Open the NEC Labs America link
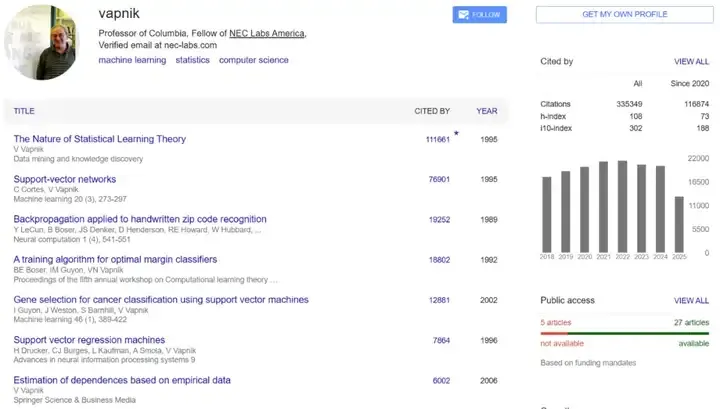720x409 pixels. click(267, 33)
